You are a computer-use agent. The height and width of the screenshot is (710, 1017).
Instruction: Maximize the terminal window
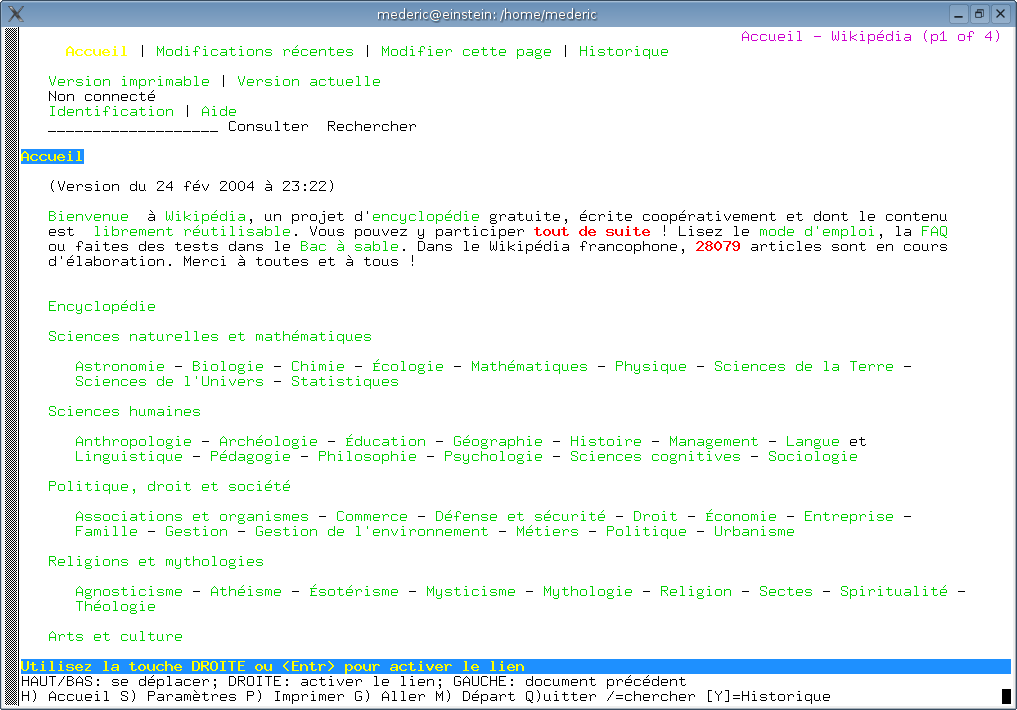979,14
